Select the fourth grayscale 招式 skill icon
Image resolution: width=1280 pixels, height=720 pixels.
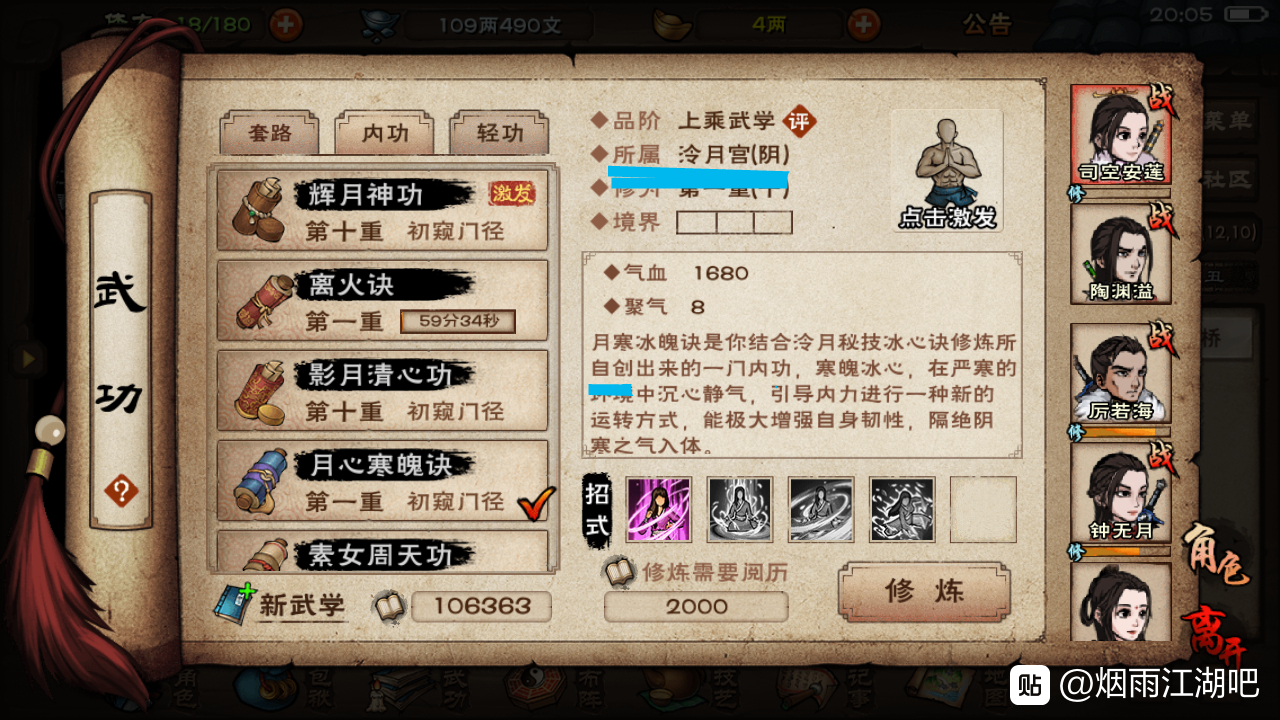(902, 509)
